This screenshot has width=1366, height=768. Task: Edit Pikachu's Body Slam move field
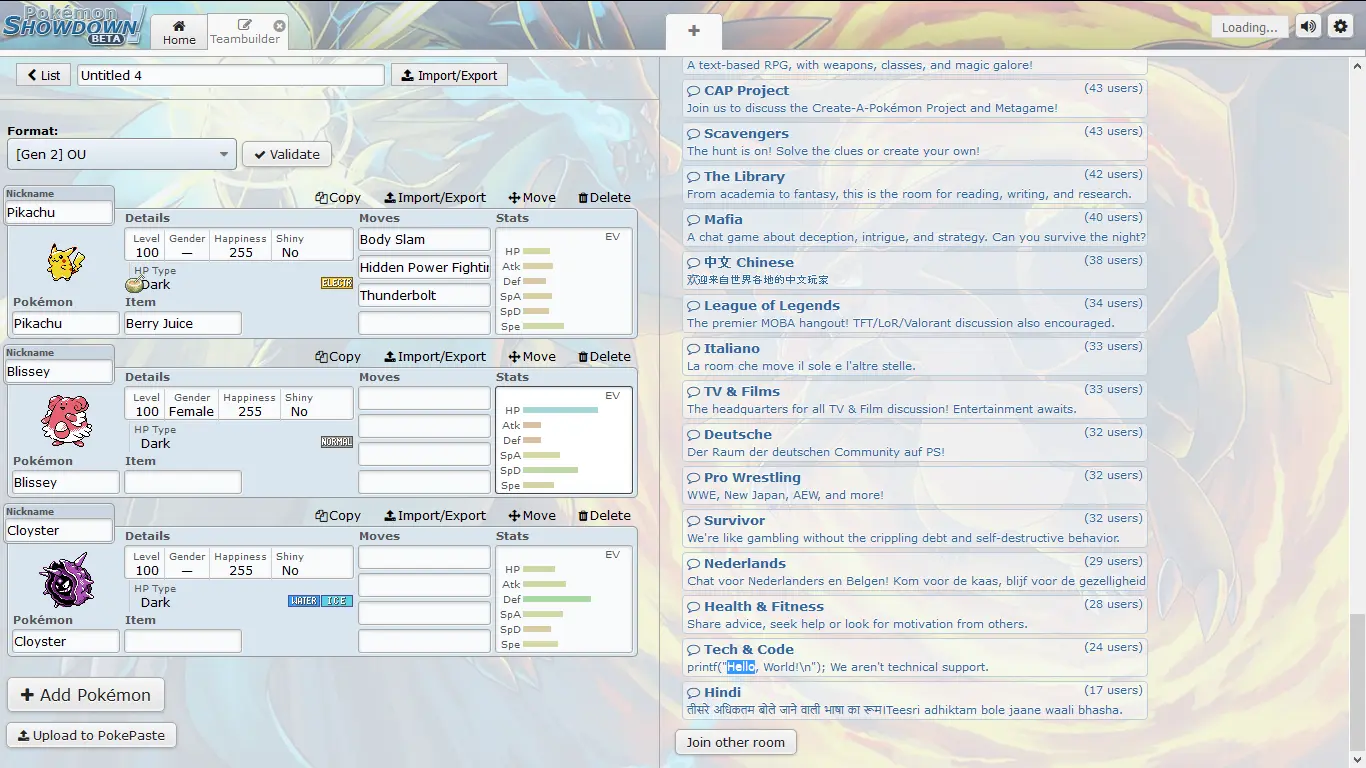pos(424,240)
